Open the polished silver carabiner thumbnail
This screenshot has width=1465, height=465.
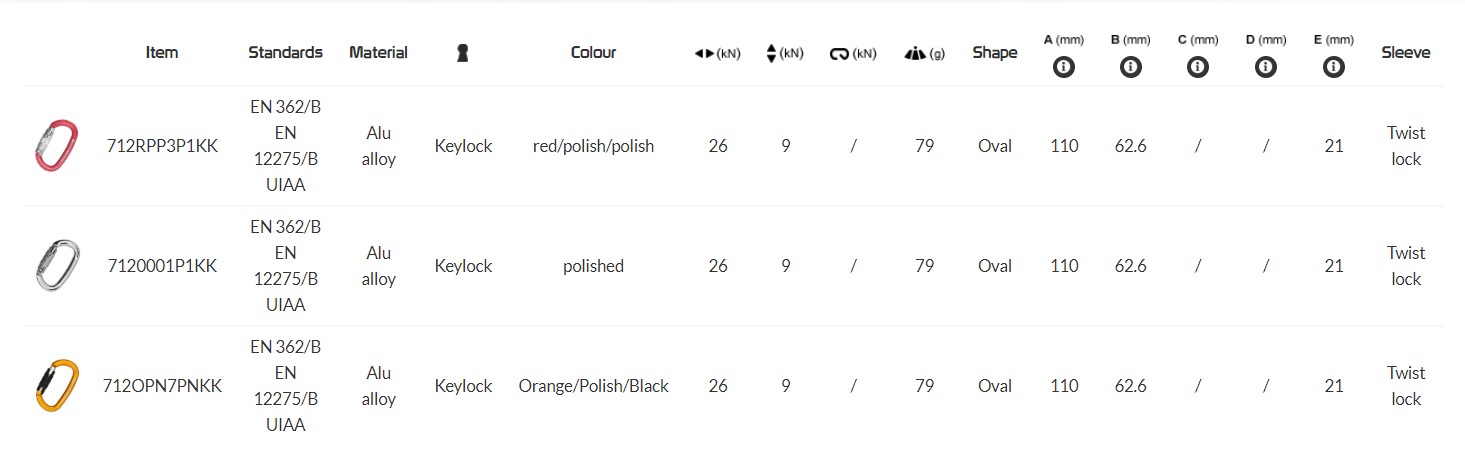click(55, 266)
